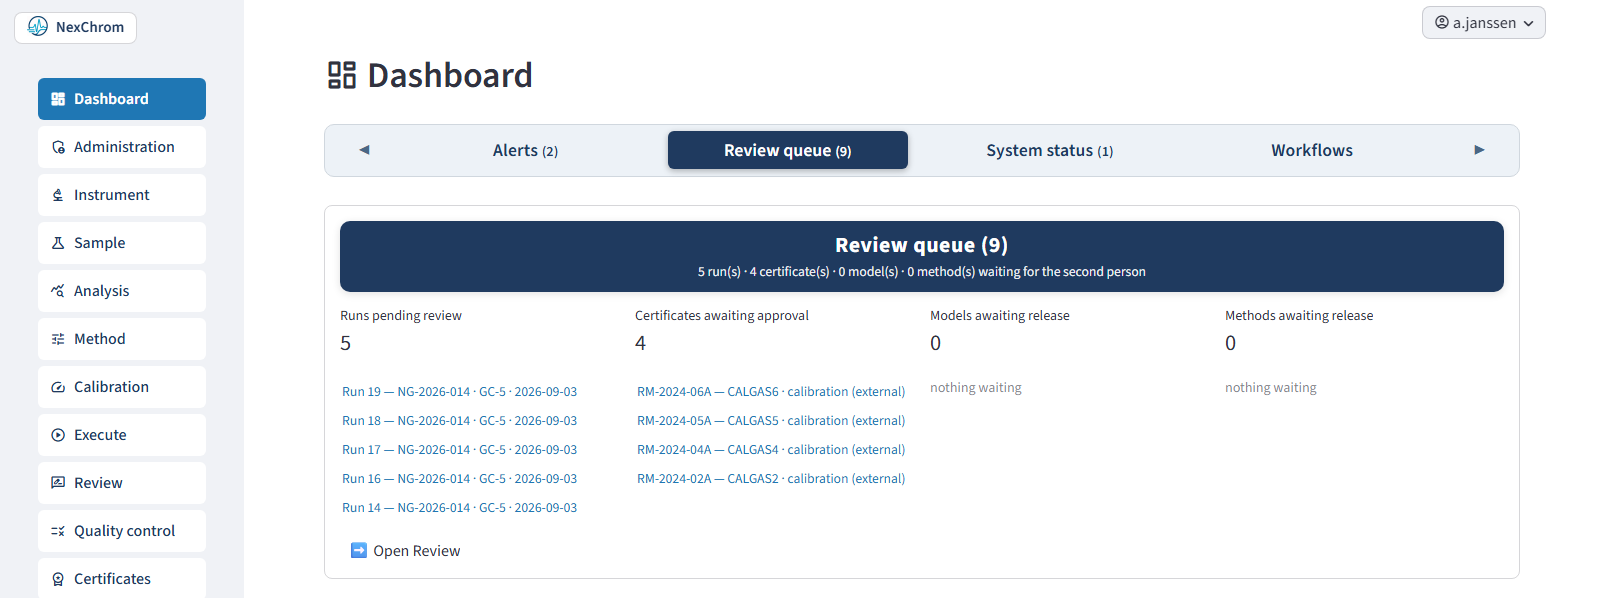Click the Certificates awaiting approval label
Screen dimensions: 1600x598
pos(722,316)
